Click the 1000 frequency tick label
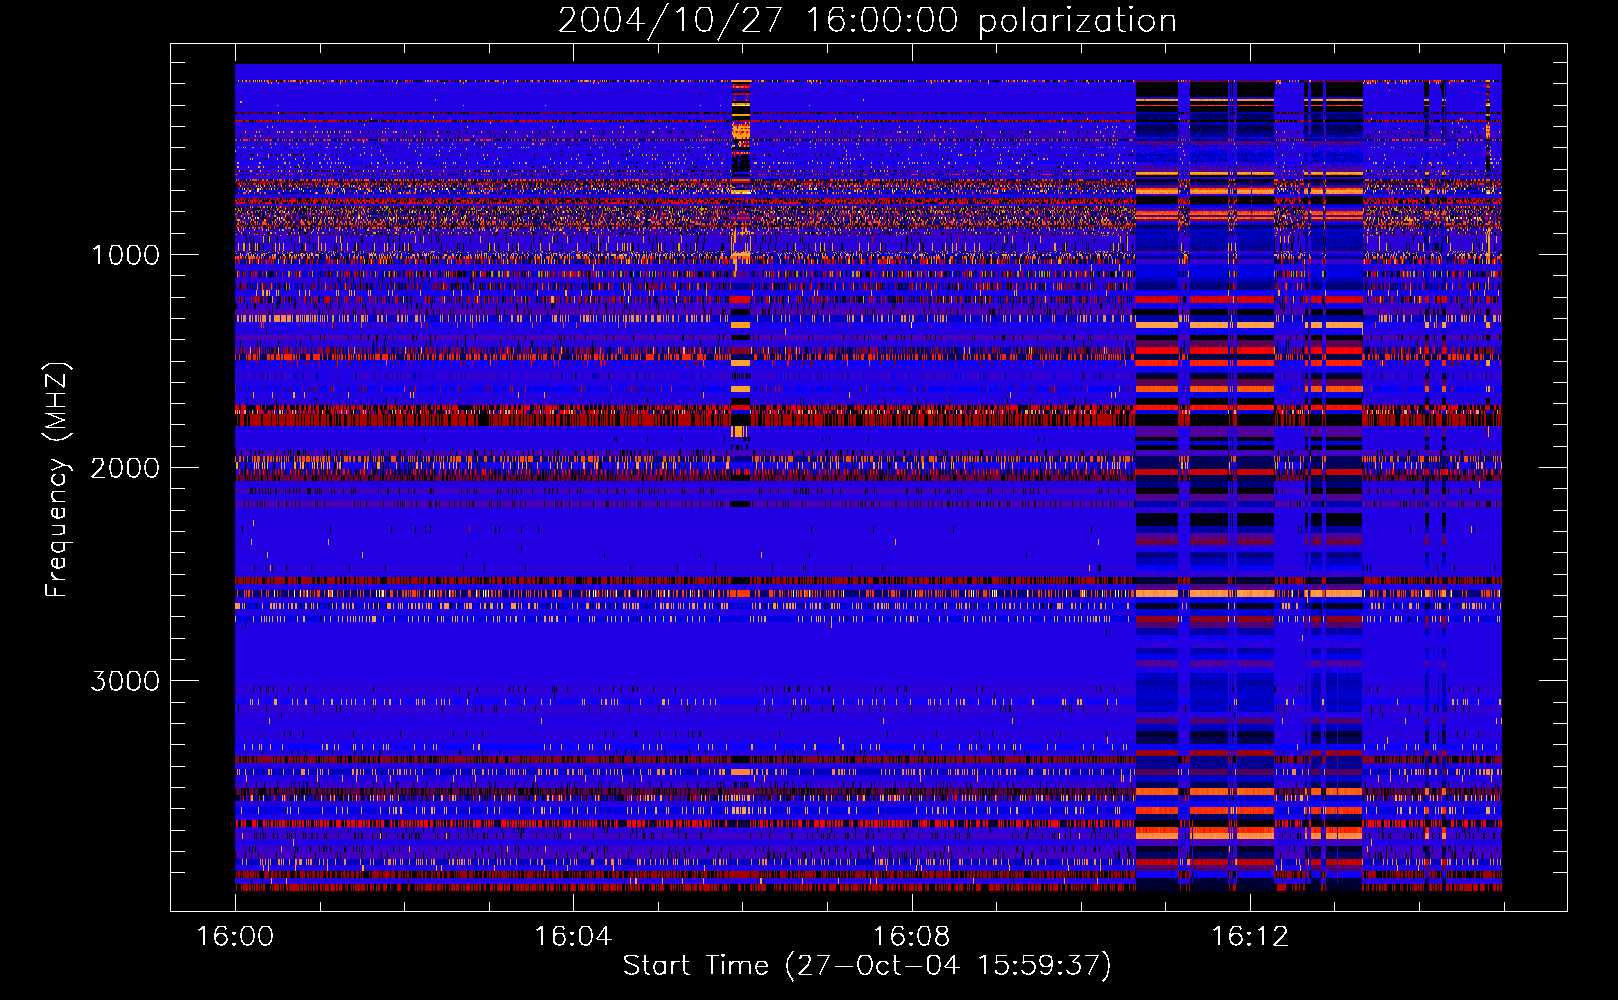This screenshot has height=1000, width=1618. coord(126,255)
